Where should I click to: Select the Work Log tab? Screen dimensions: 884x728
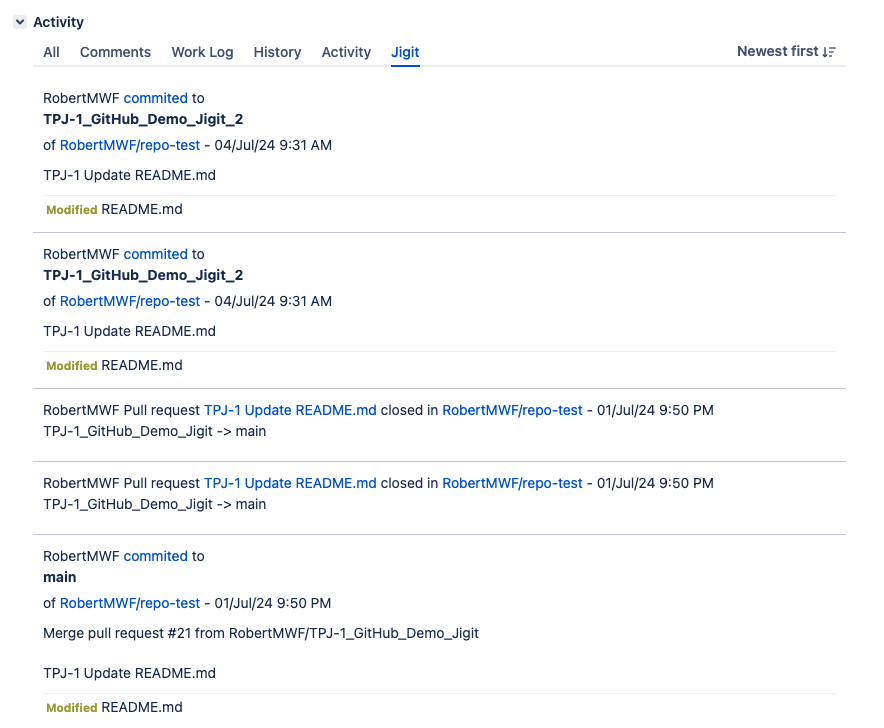pos(202,52)
